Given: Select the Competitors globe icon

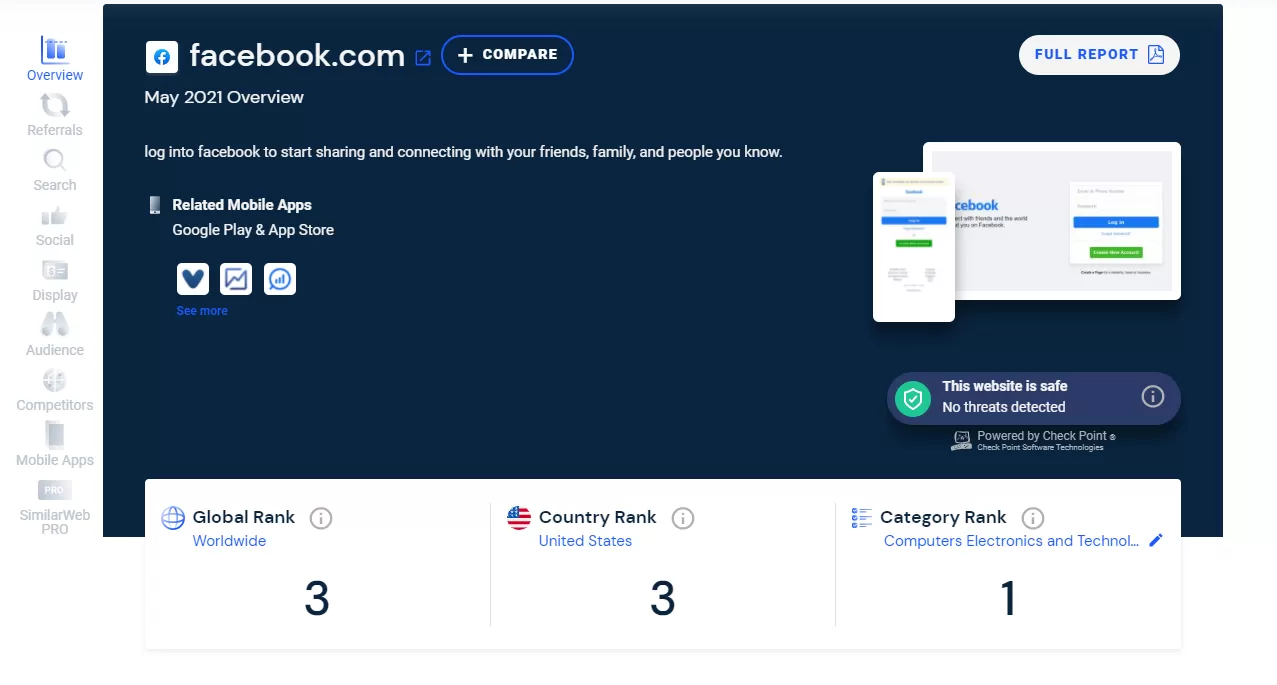Looking at the screenshot, I should (x=54, y=381).
